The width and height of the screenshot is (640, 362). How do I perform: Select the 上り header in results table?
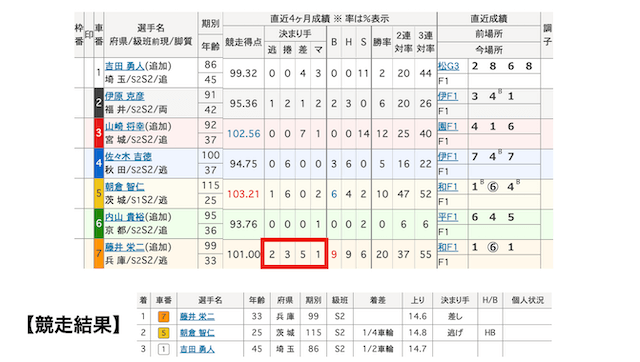tap(417, 300)
